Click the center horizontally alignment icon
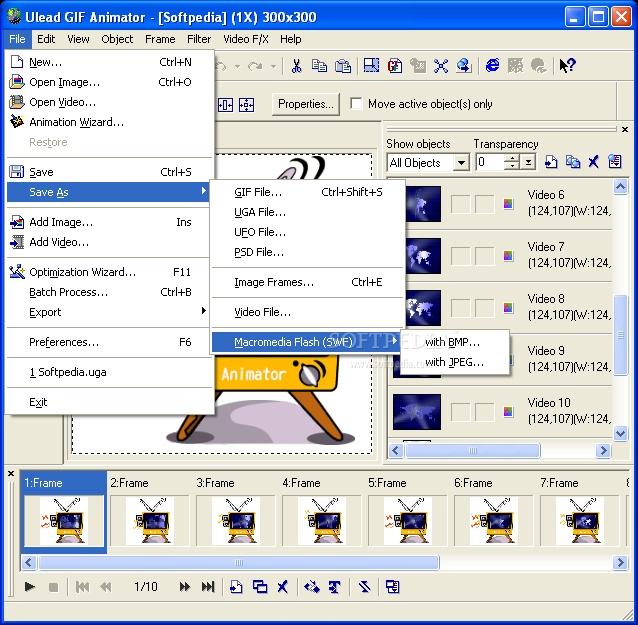Screen dimensions: 638x625 coord(225,105)
